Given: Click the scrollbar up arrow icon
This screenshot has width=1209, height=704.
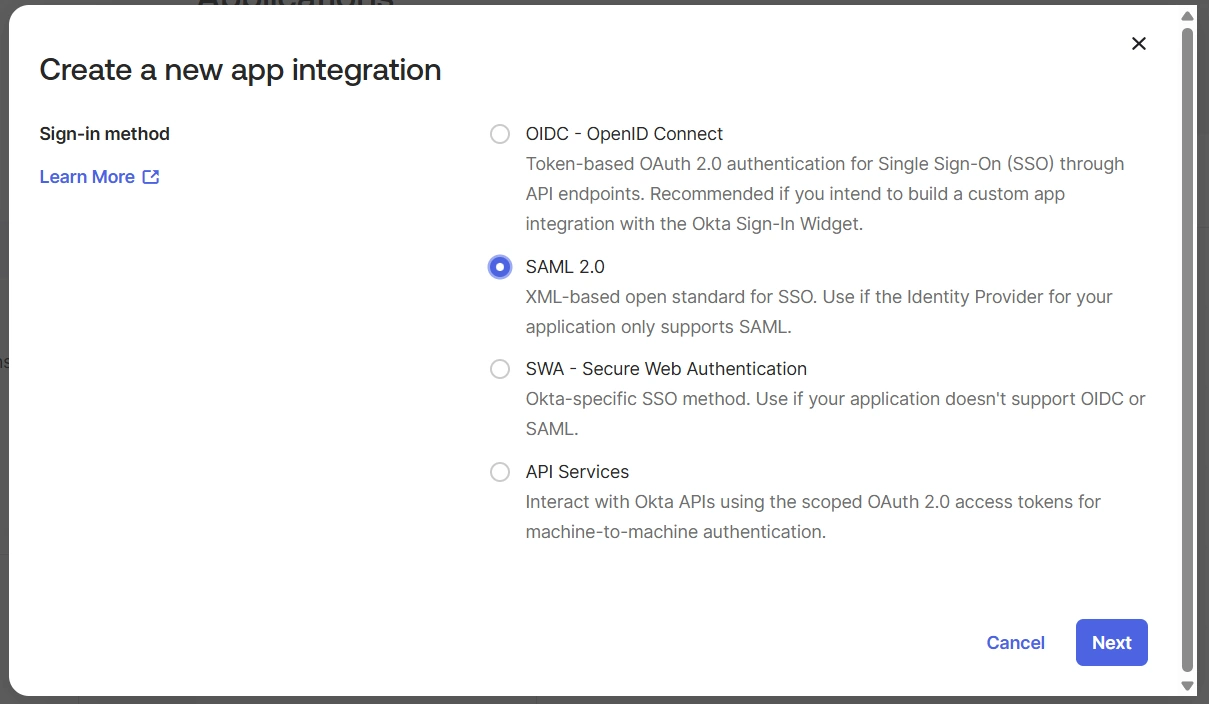Looking at the screenshot, I should click(1188, 14).
